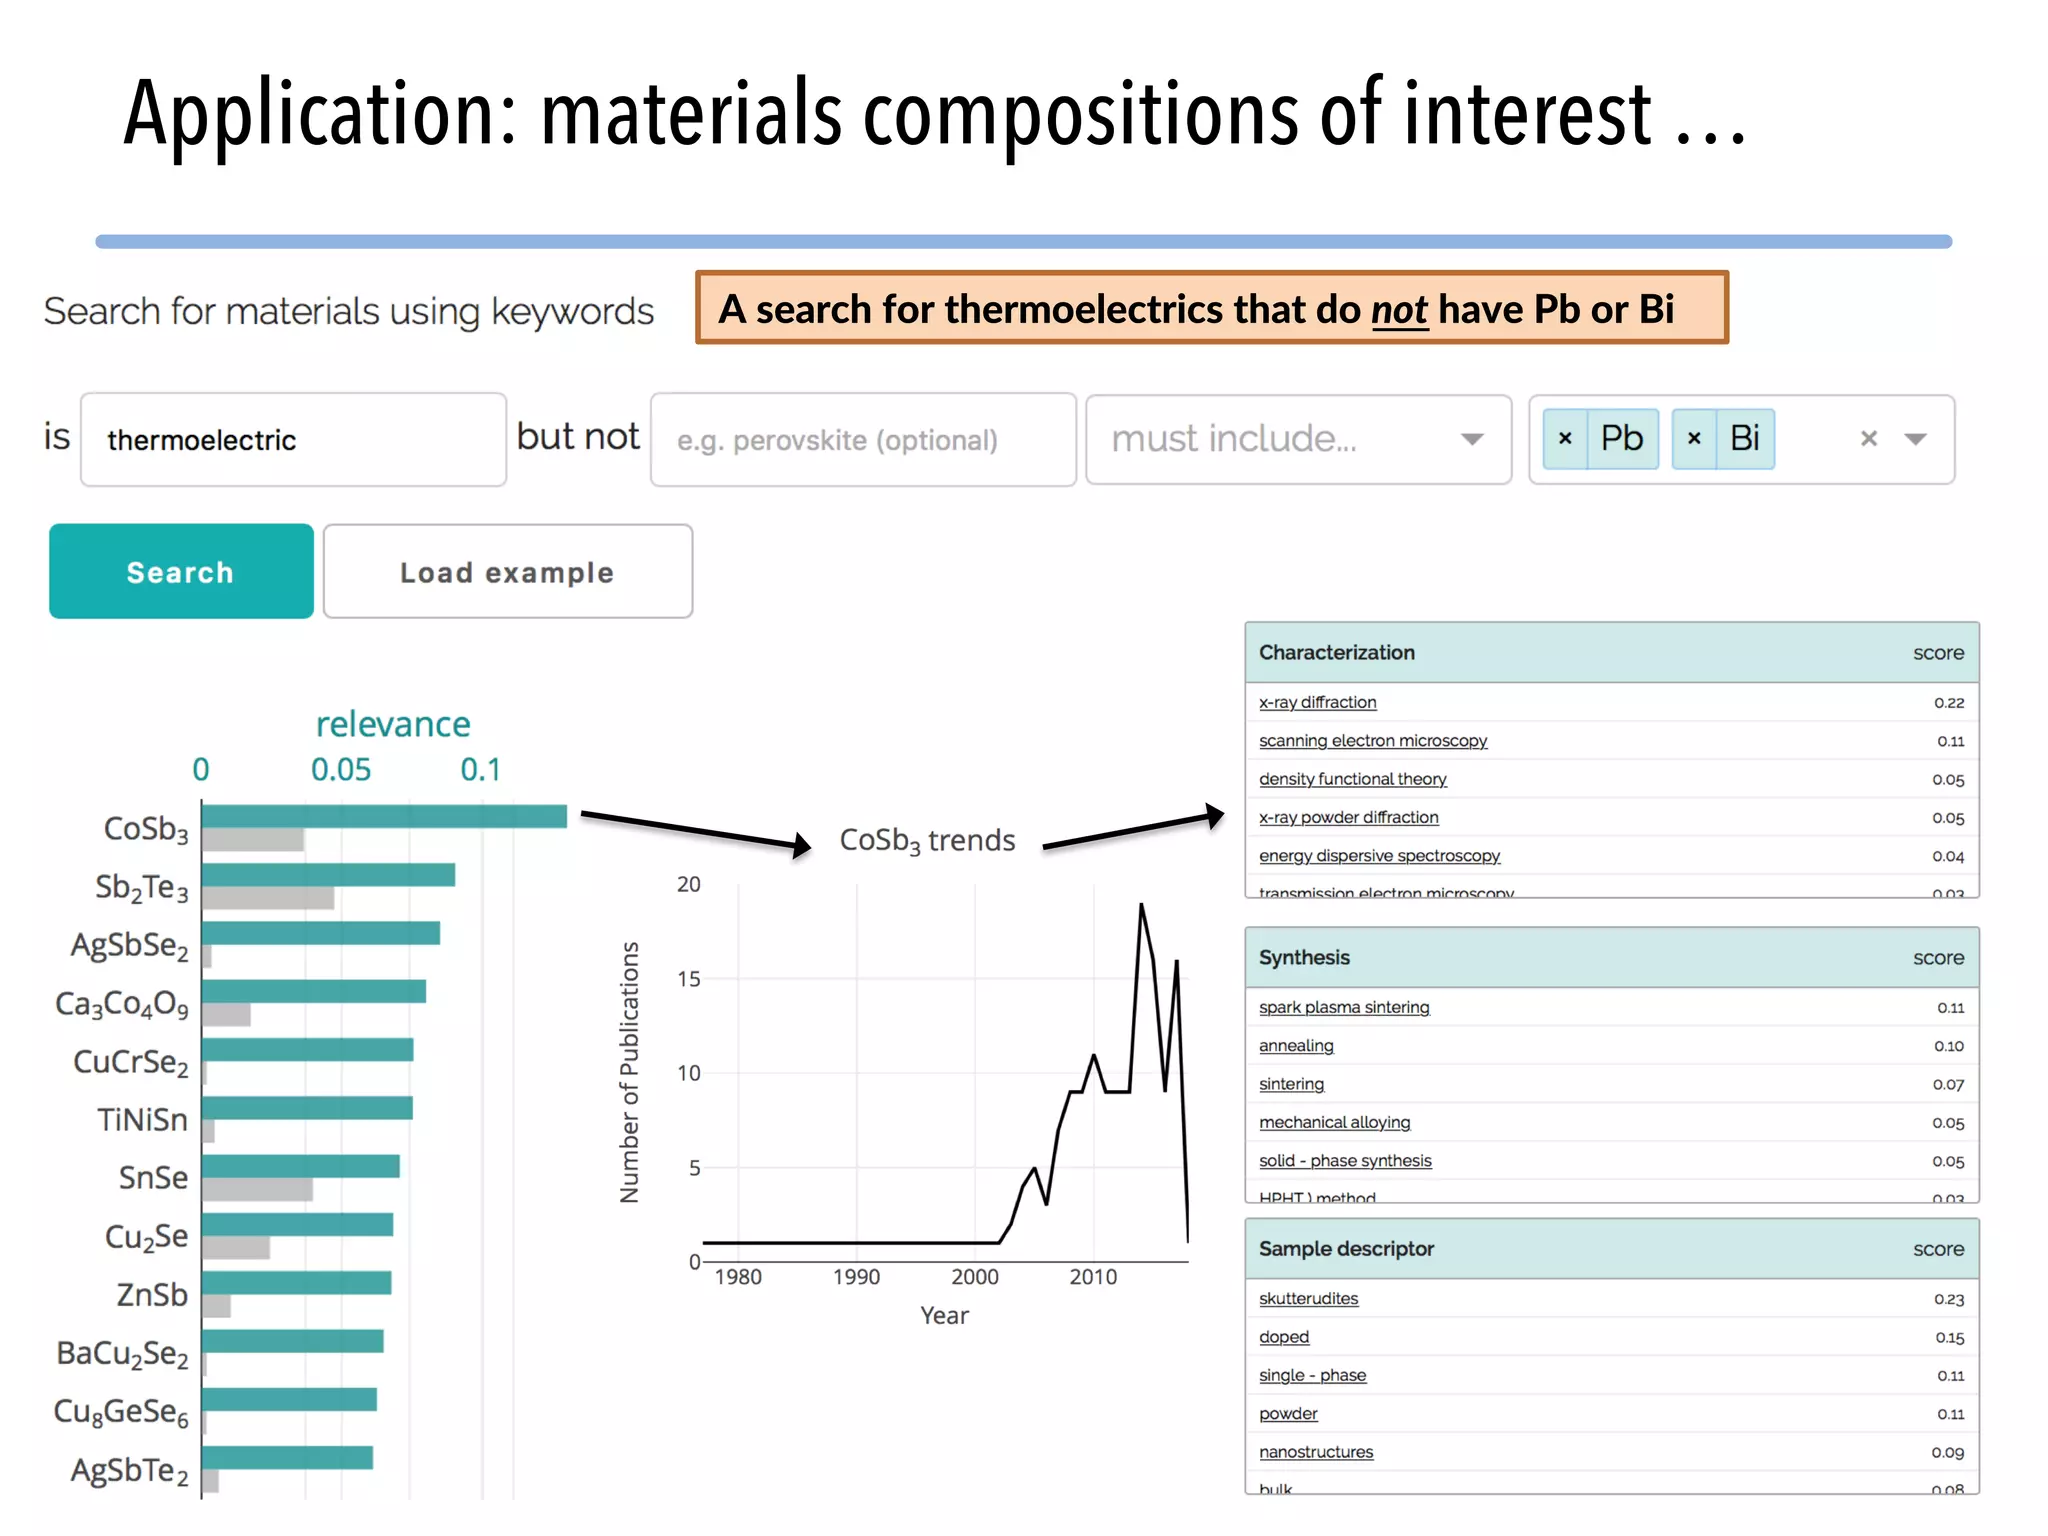Click the Sb2Te3 teal relevance bar
The image size is (2048, 1536).
tap(328, 875)
